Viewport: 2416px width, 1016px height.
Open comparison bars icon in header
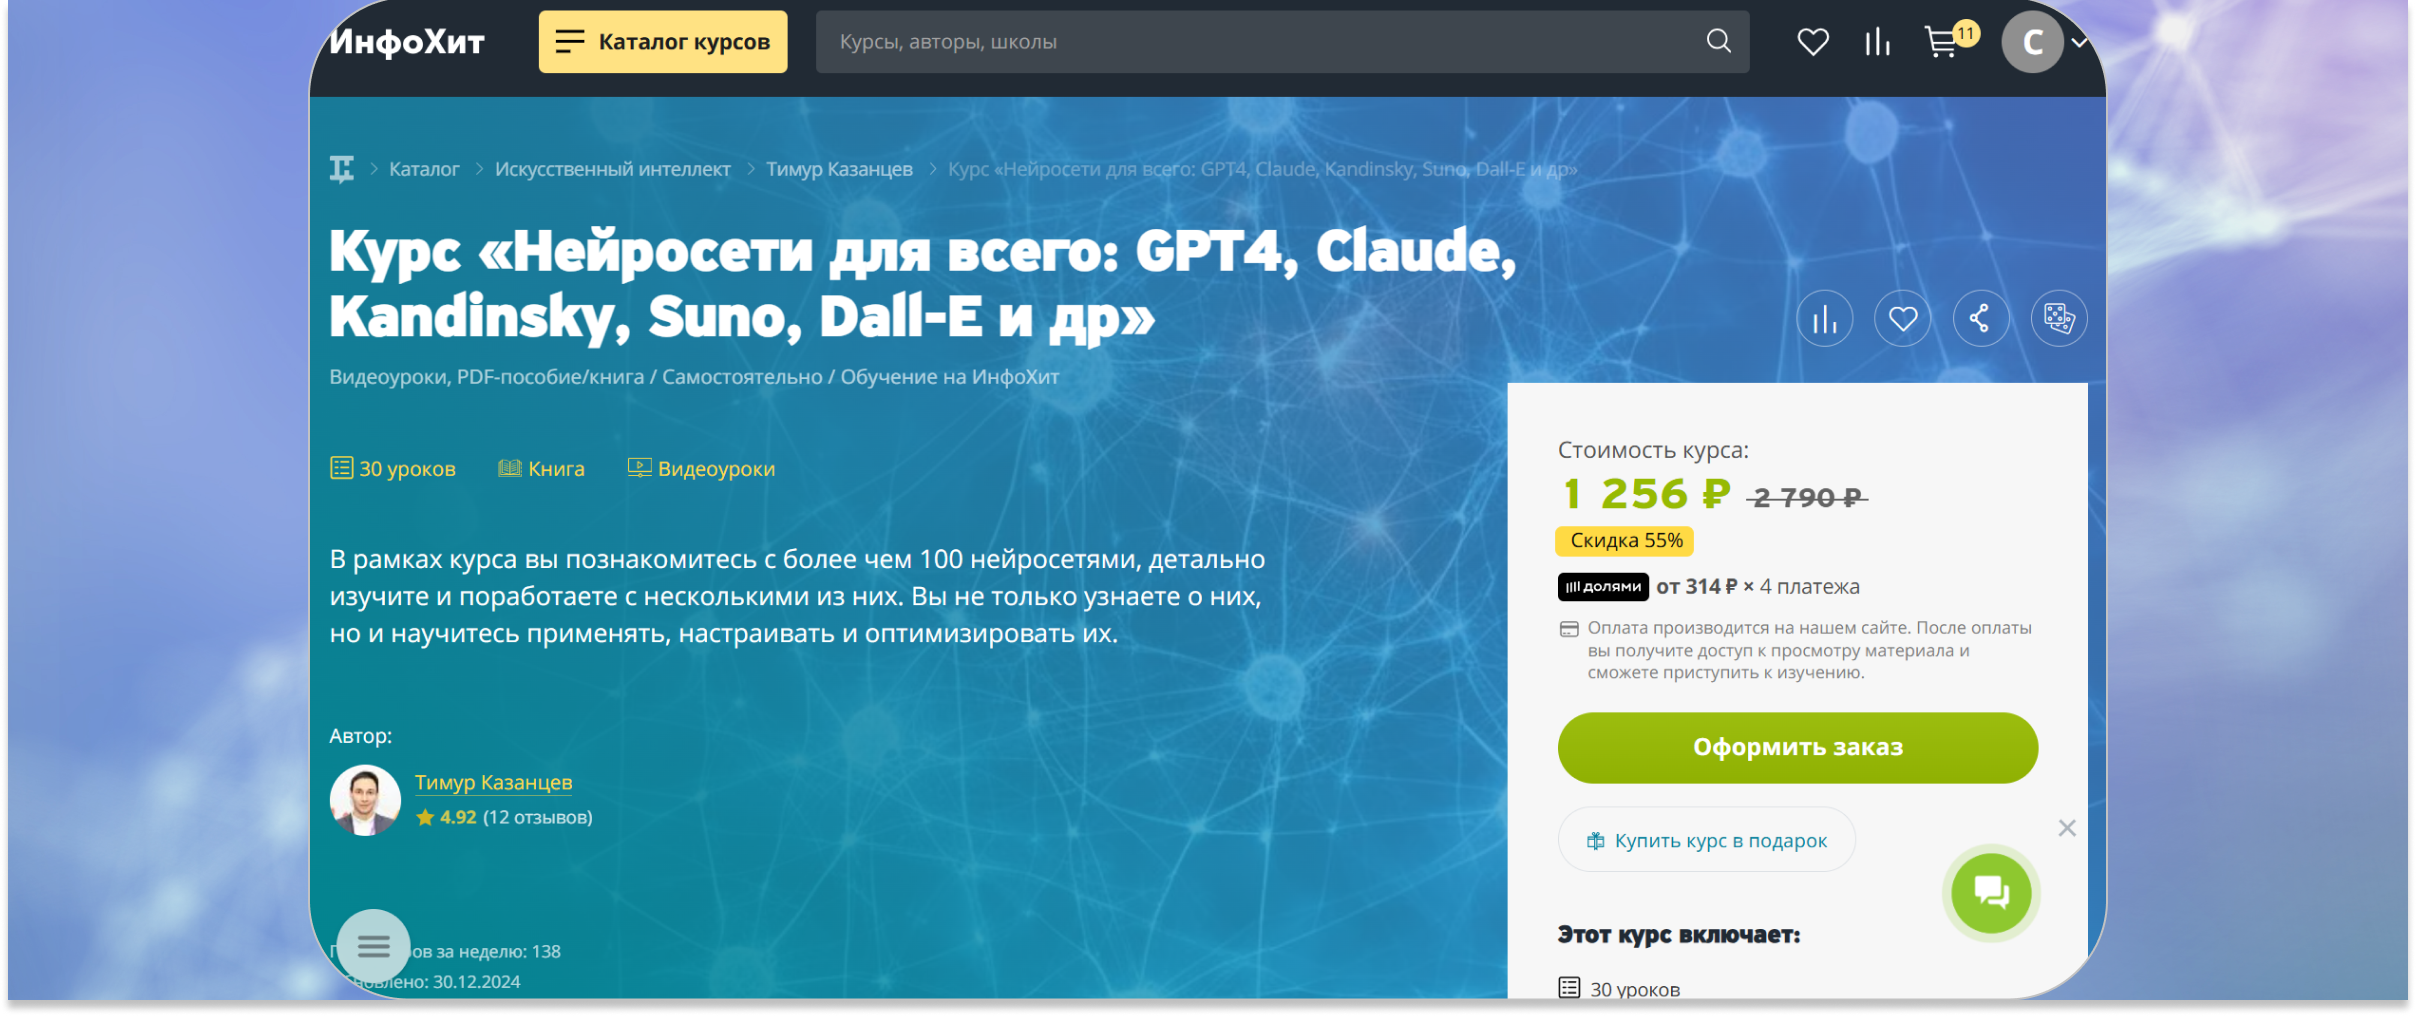click(x=1877, y=42)
